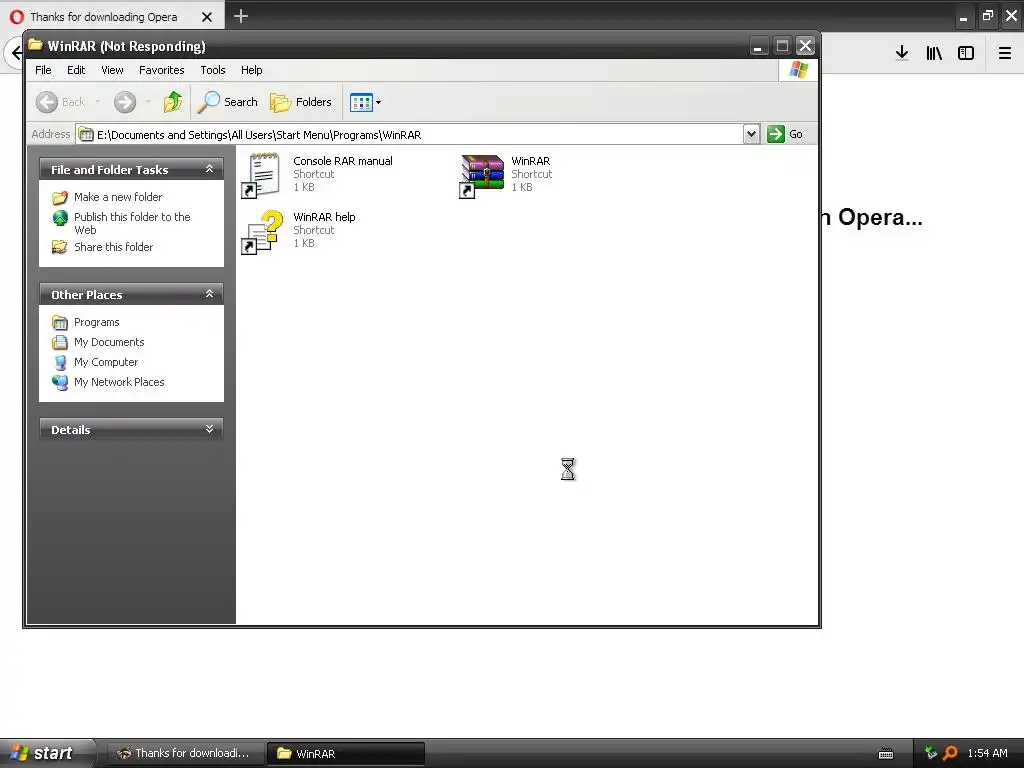
Task: Collapse the Other Places panel
Action: (x=209, y=294)
